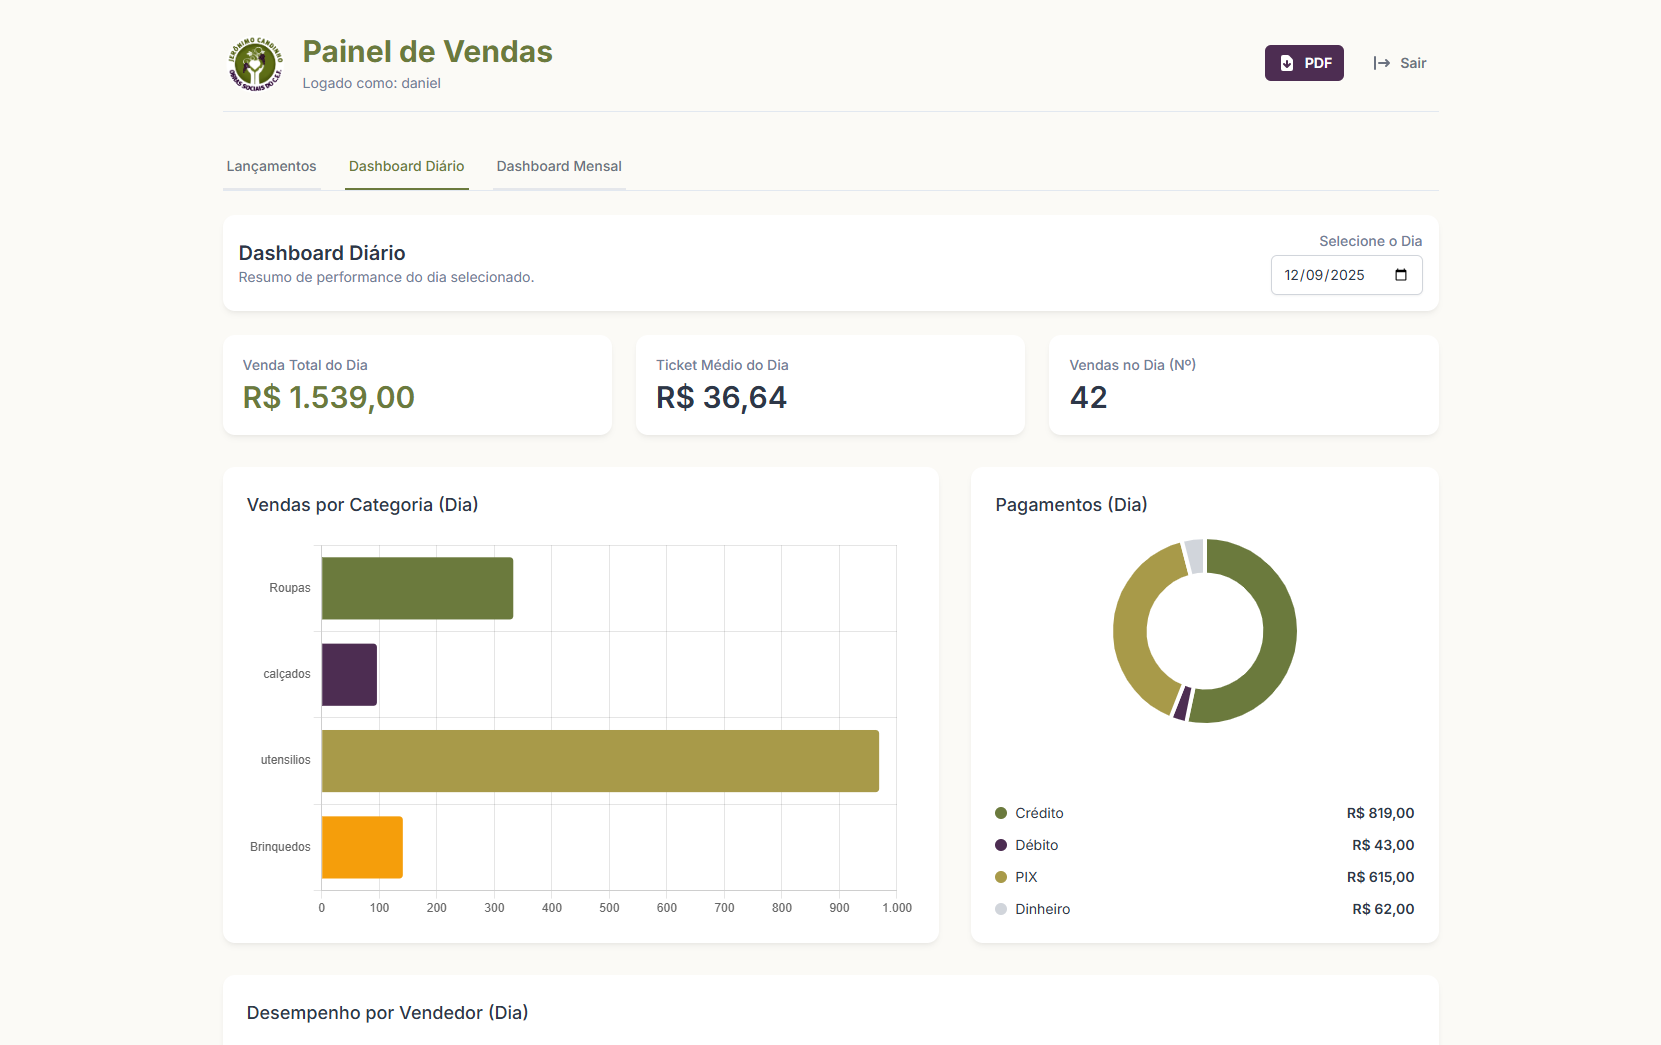Viewport: 1661px width, 1045px height.
Task: Open the calendar icon in the date field
Action: pos(1403,275)
